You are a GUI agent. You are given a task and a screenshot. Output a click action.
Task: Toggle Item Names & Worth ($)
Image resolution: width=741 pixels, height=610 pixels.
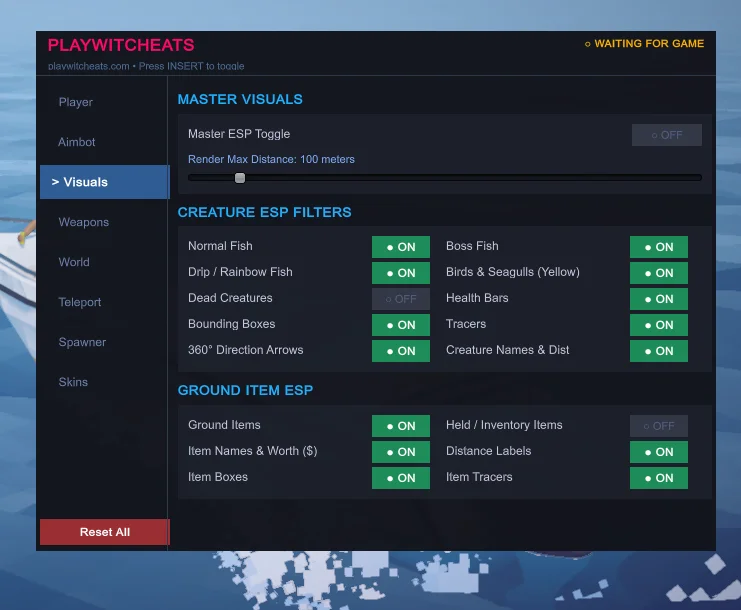(x=401, y=452)
